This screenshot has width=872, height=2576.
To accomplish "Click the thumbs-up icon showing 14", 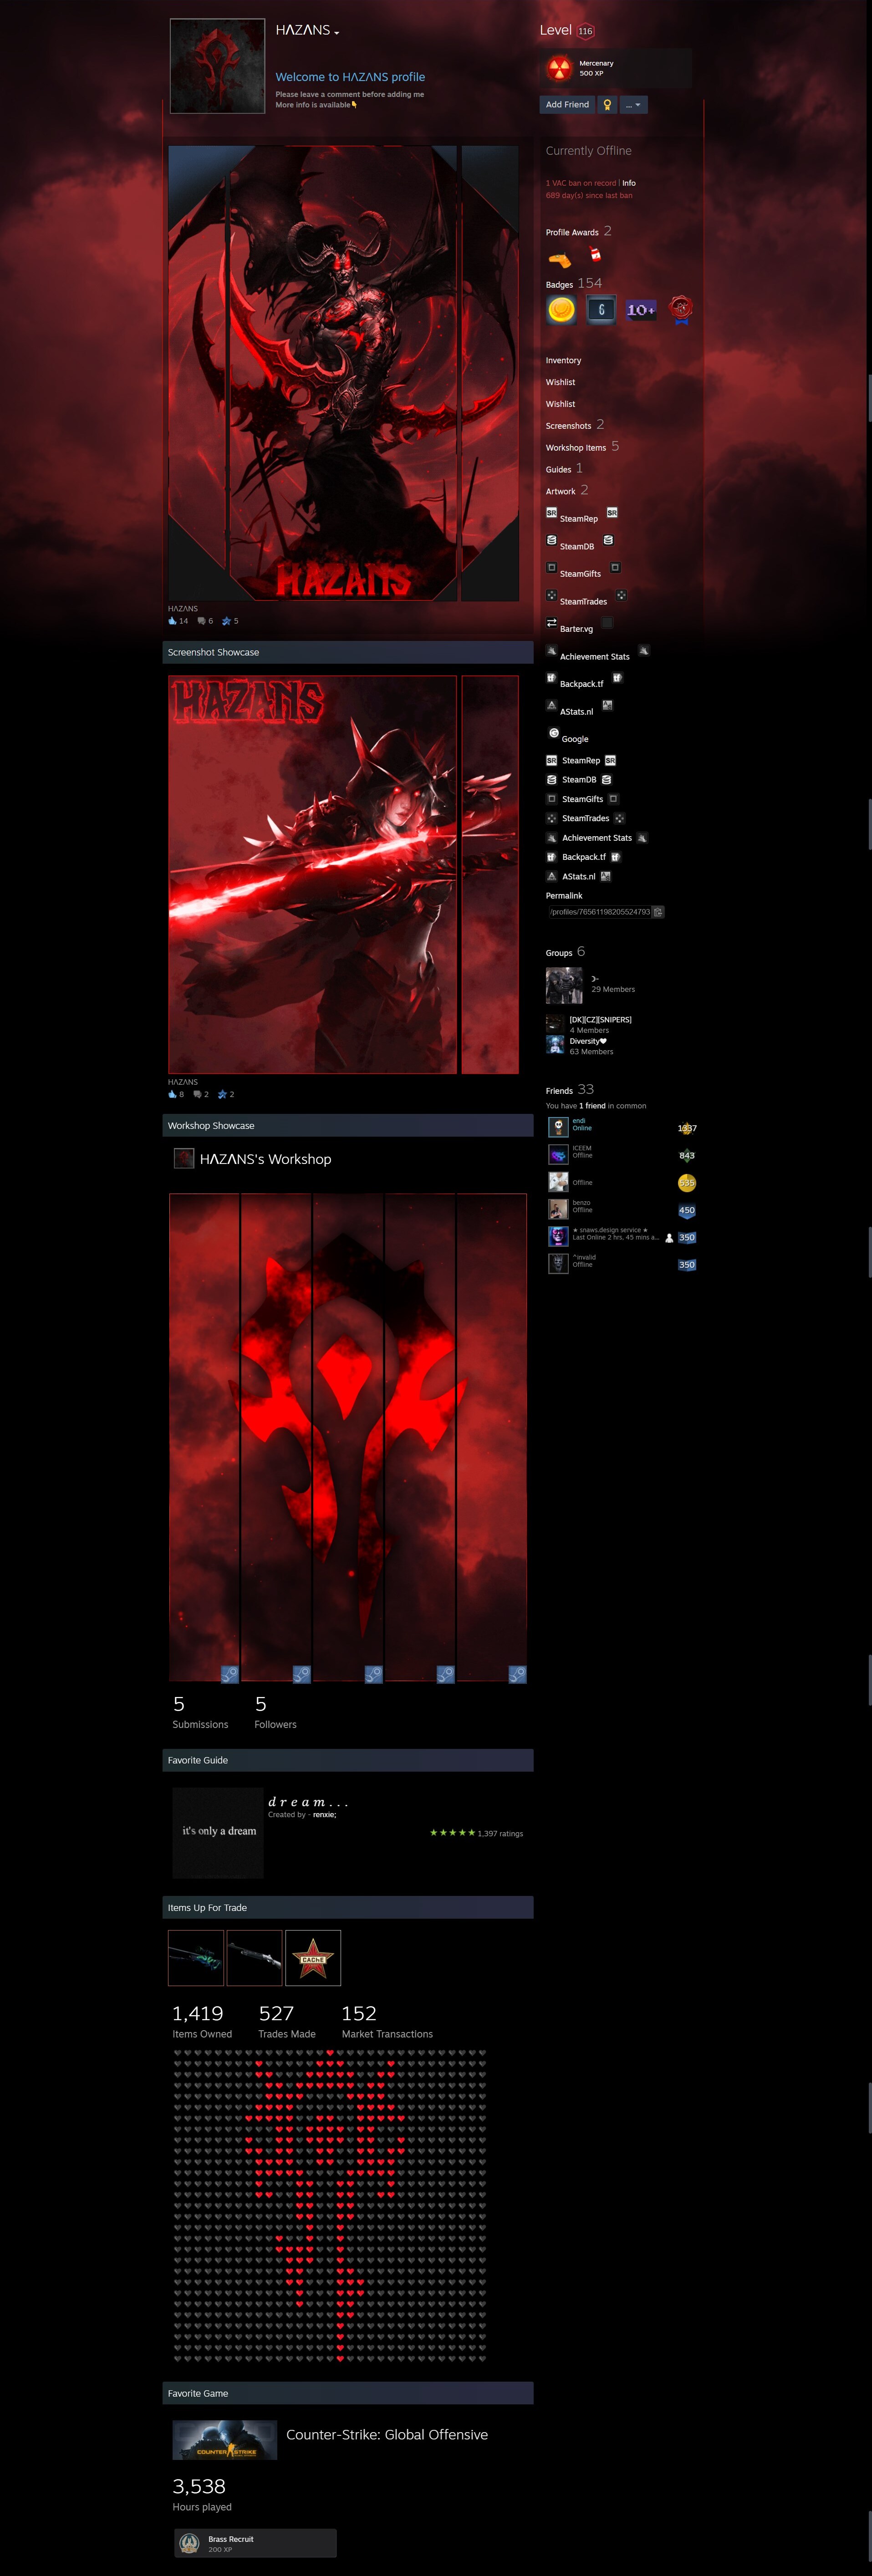I will (x=173, y=621).
